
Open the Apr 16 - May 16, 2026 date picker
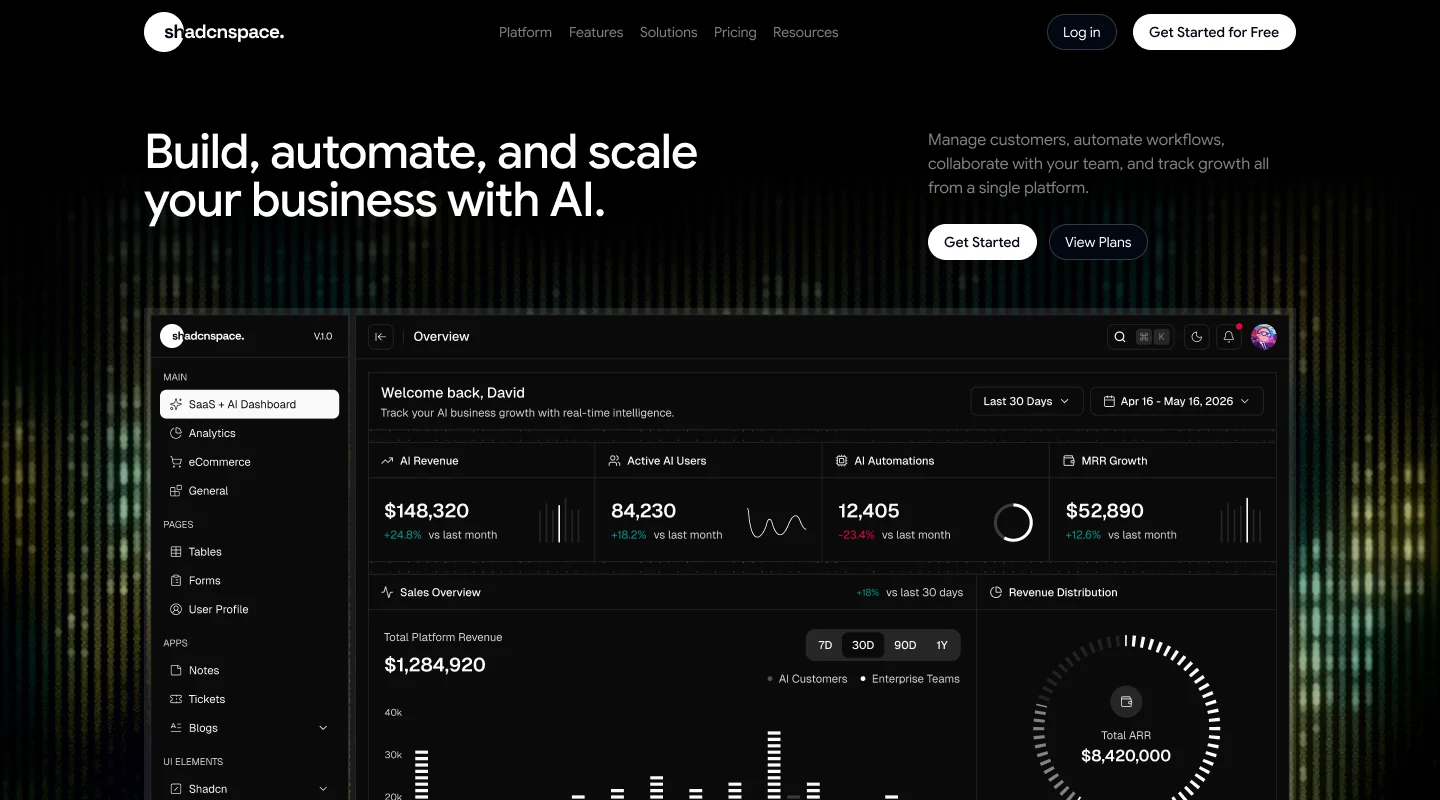[1177, 401]
